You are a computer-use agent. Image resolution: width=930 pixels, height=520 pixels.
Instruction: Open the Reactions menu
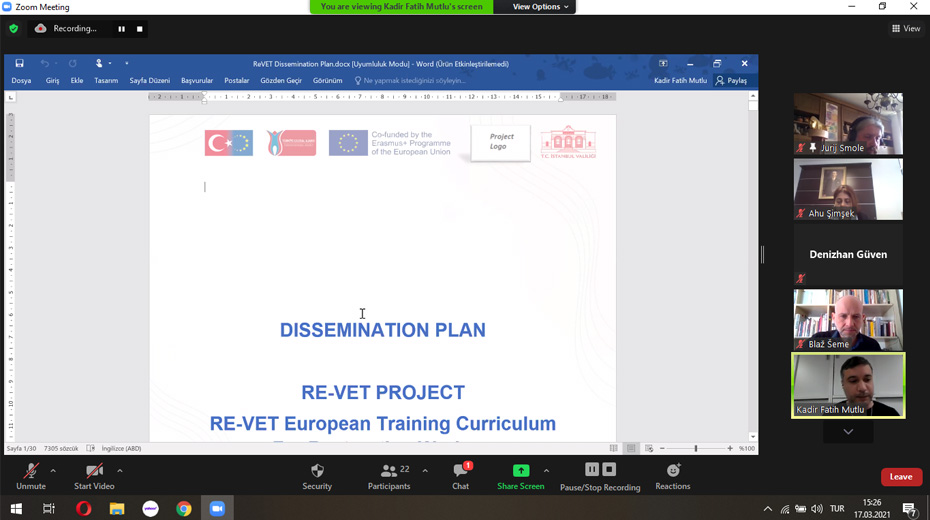tap(672, 471)
